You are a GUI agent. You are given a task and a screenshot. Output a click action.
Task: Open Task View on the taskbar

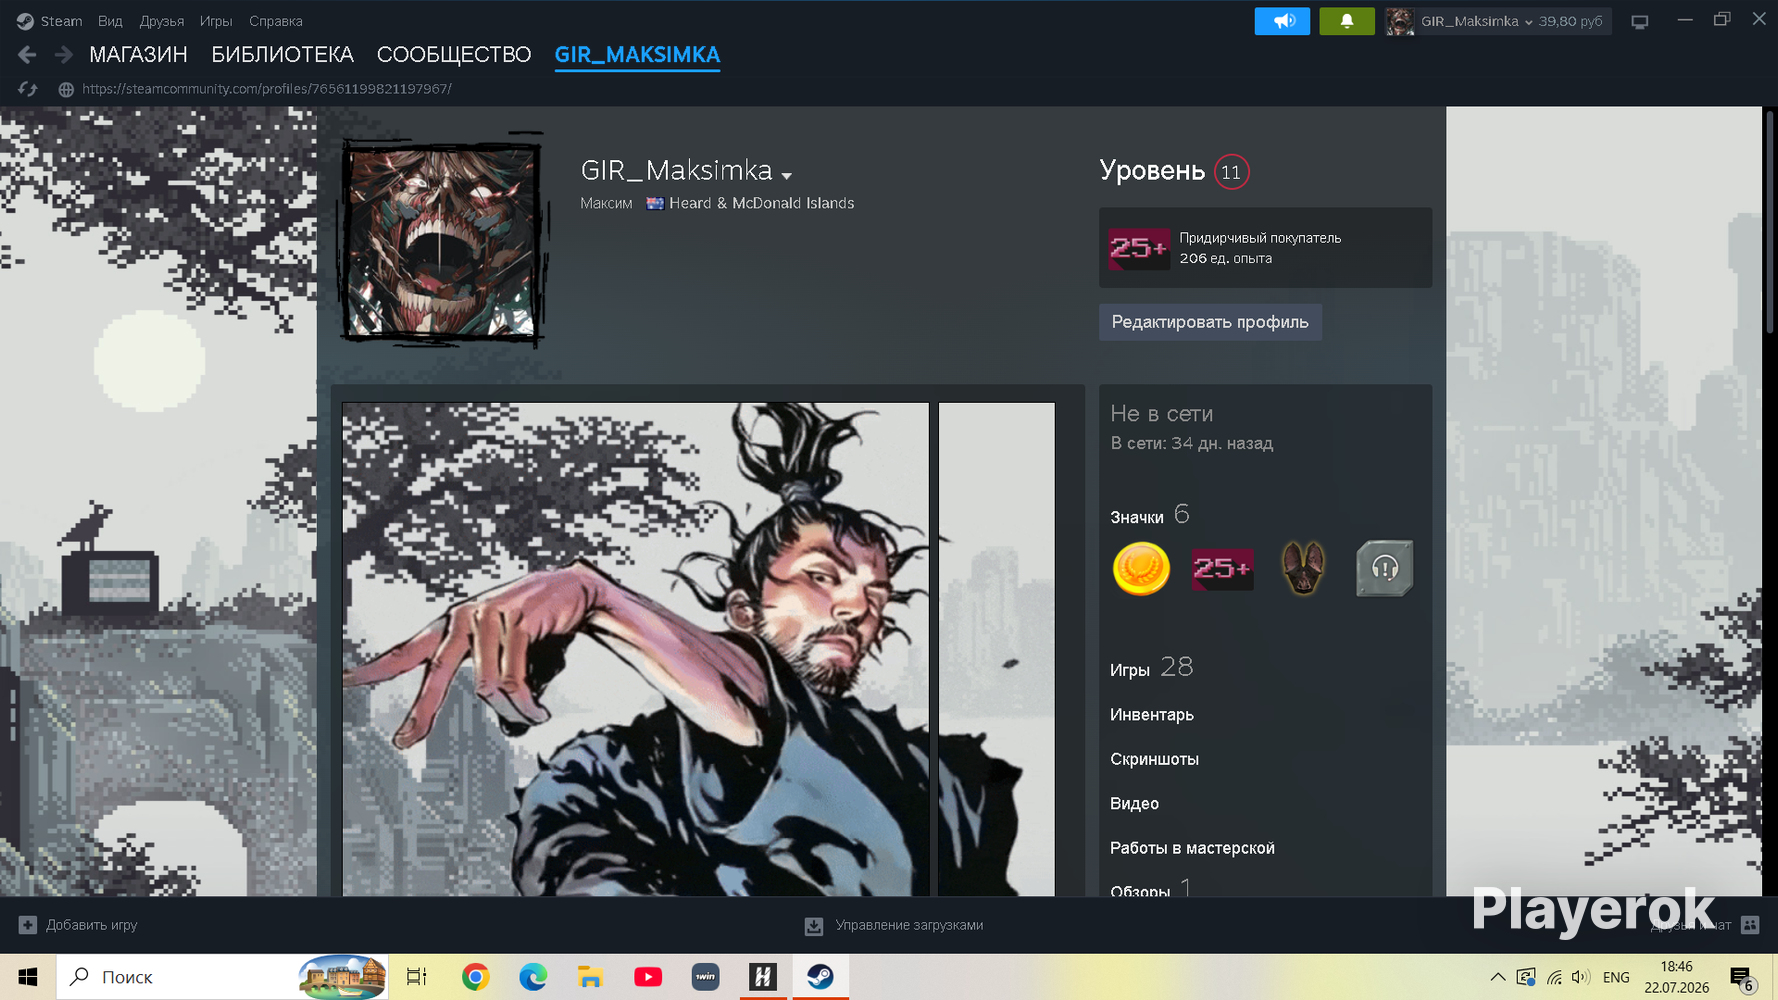(x=417, y=977)
